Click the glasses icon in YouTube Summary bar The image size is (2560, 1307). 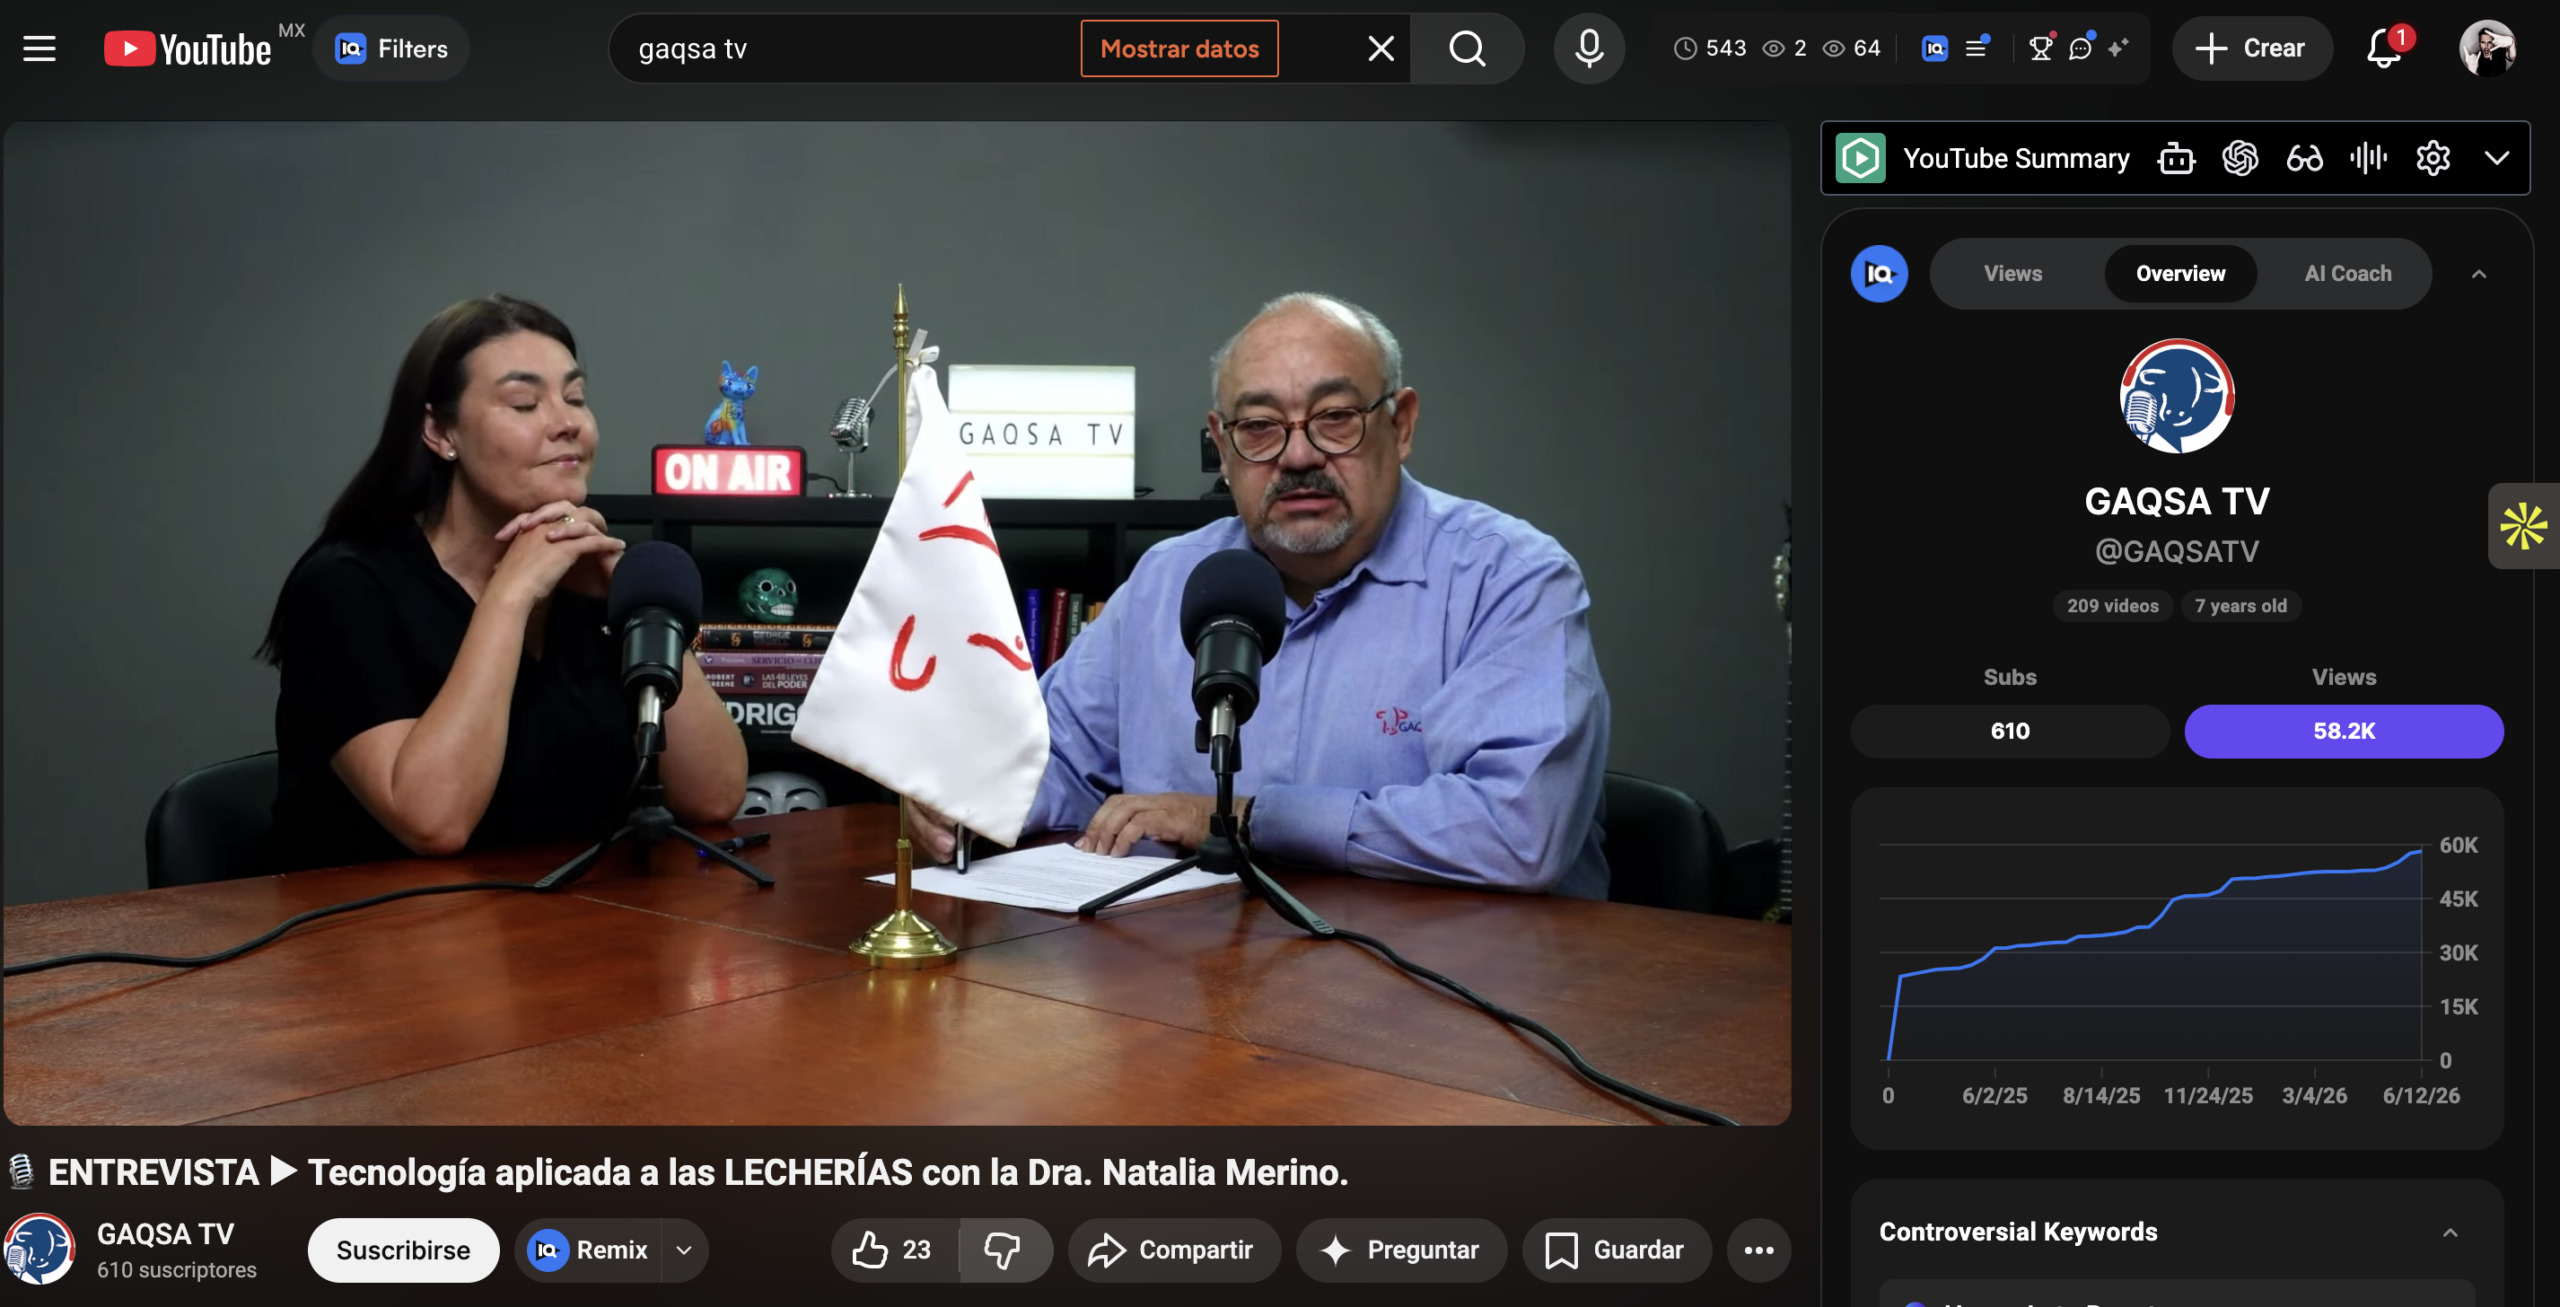pyautogui.click(x=2304, y=158)
